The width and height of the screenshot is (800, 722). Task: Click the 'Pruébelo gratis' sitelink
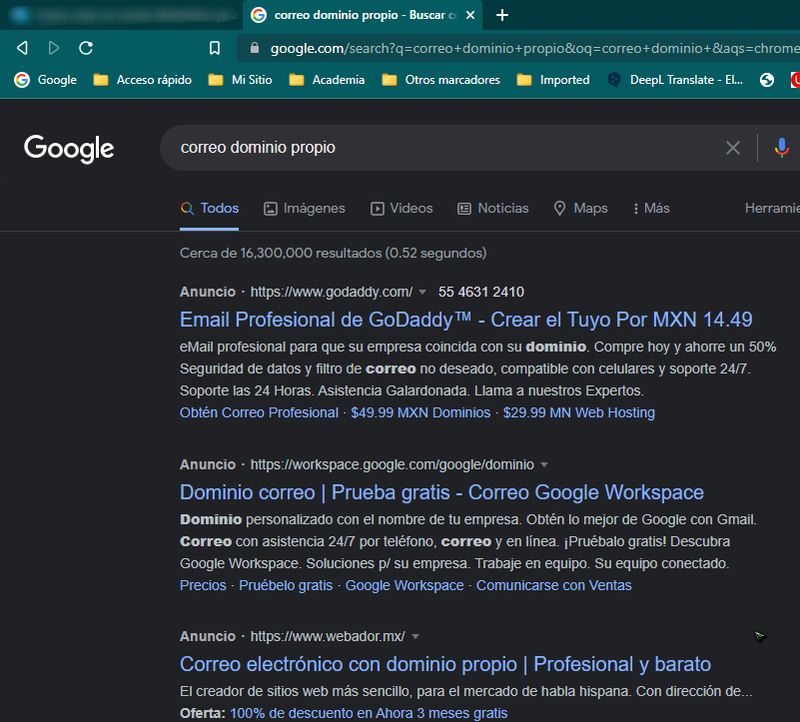tap(286, 585)
